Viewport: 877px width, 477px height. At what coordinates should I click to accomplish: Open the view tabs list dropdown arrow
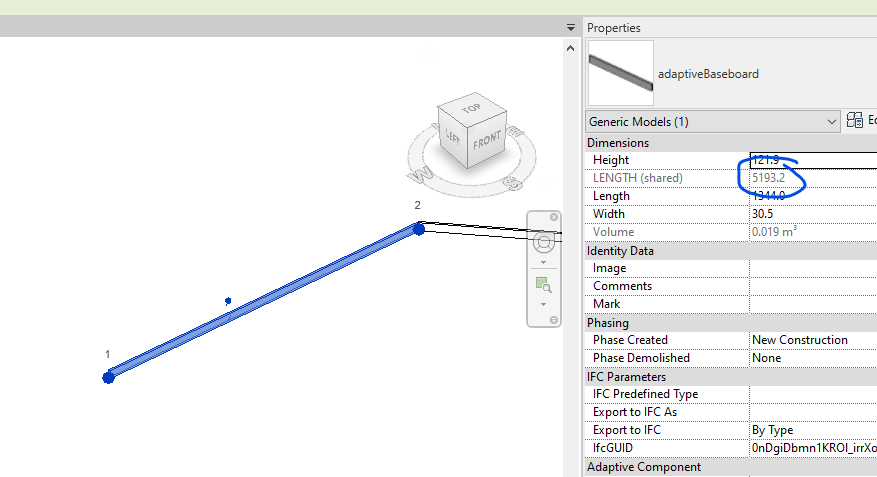click(x=570, y=27)
